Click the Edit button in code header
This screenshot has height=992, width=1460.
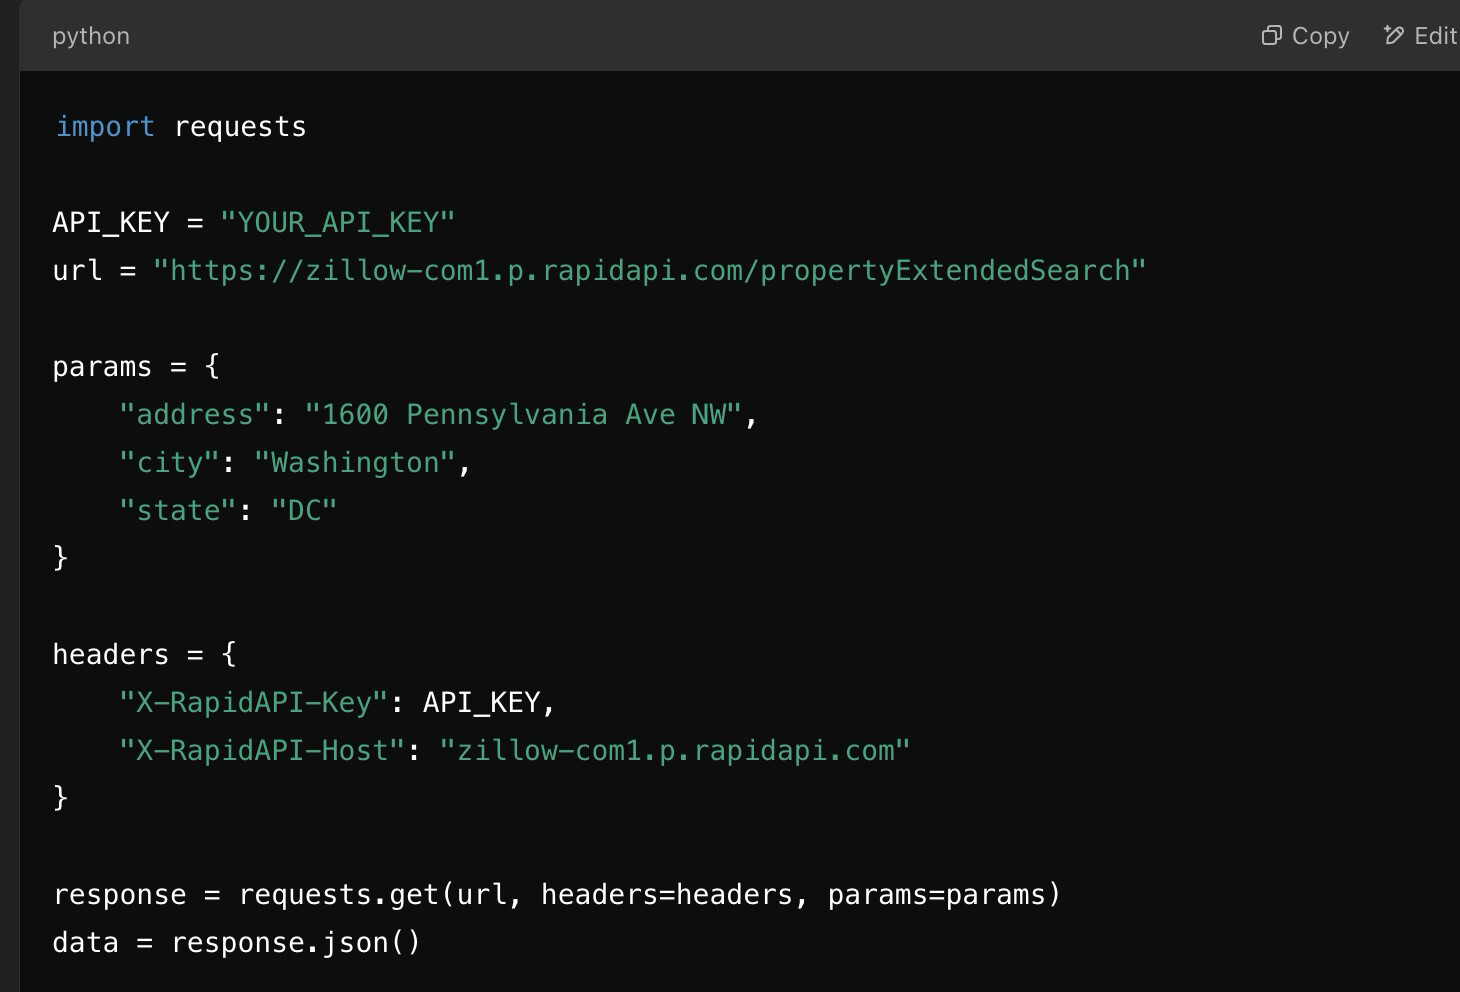click(x=1420, y=36)
